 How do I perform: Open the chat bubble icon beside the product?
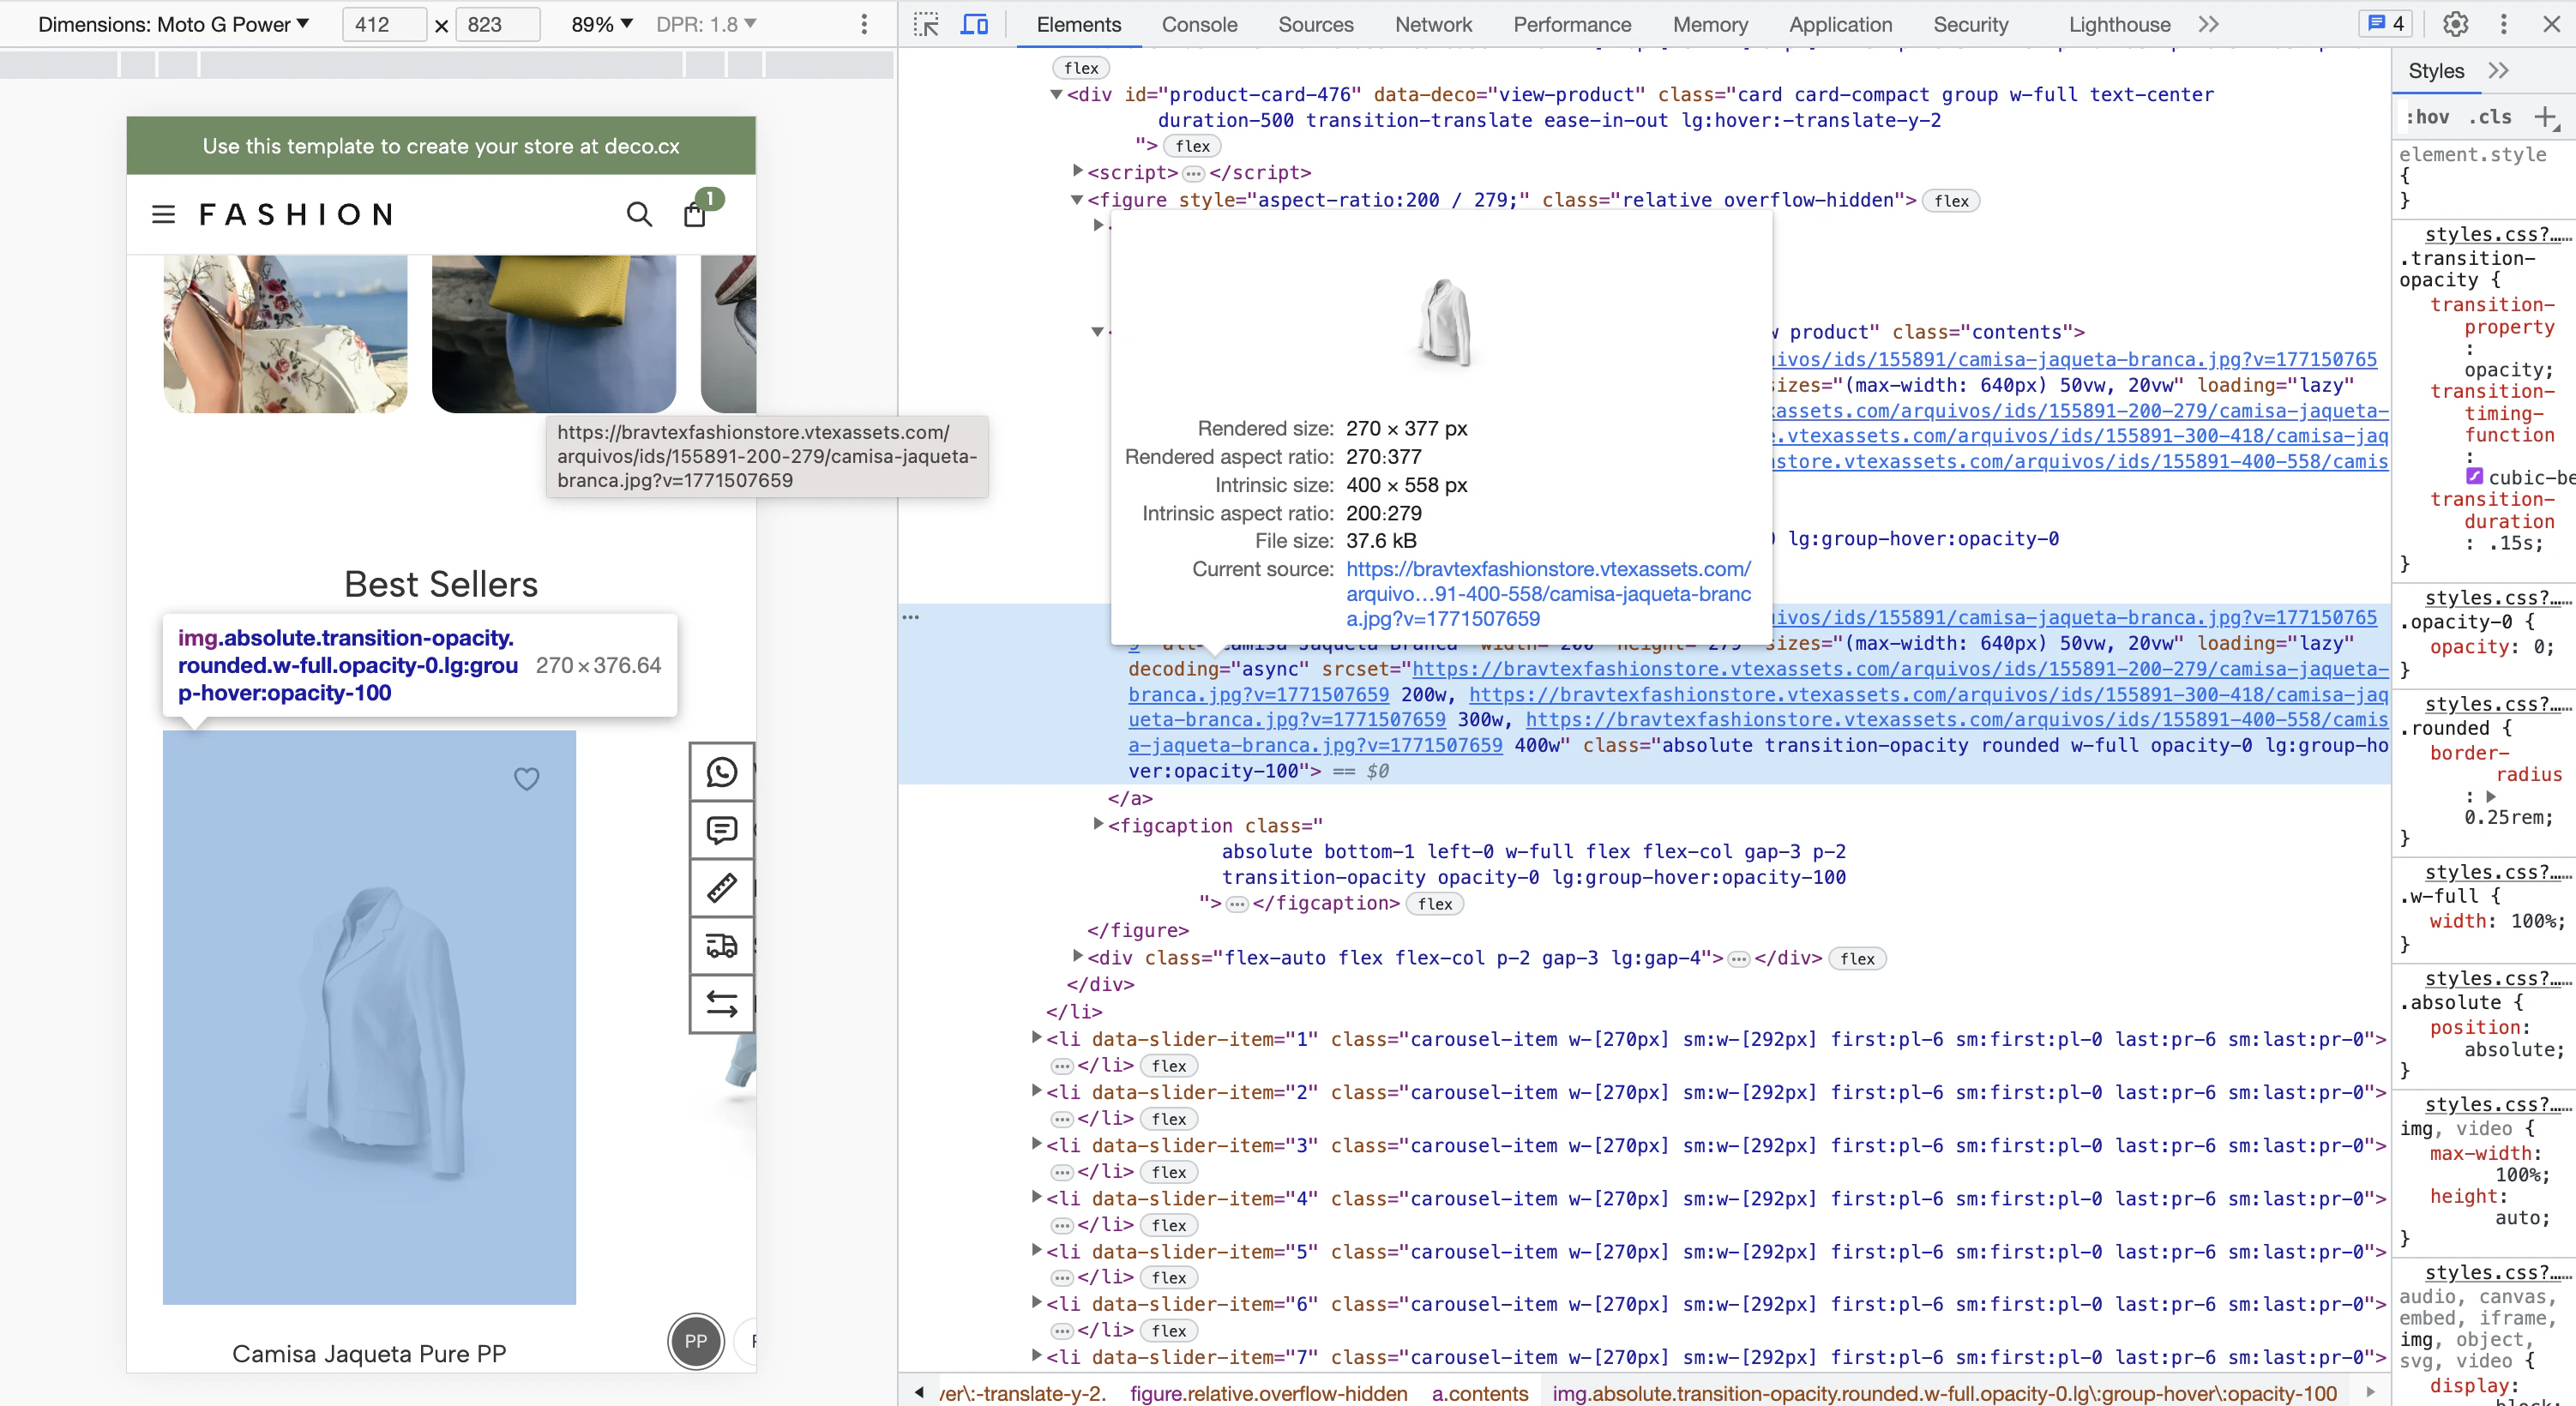coord(721,830)
